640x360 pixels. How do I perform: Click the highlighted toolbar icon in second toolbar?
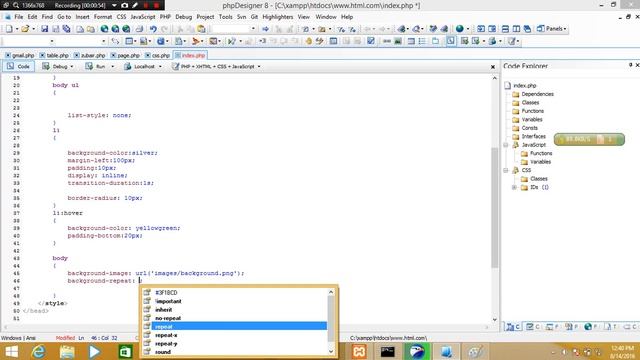coord(450,41)
